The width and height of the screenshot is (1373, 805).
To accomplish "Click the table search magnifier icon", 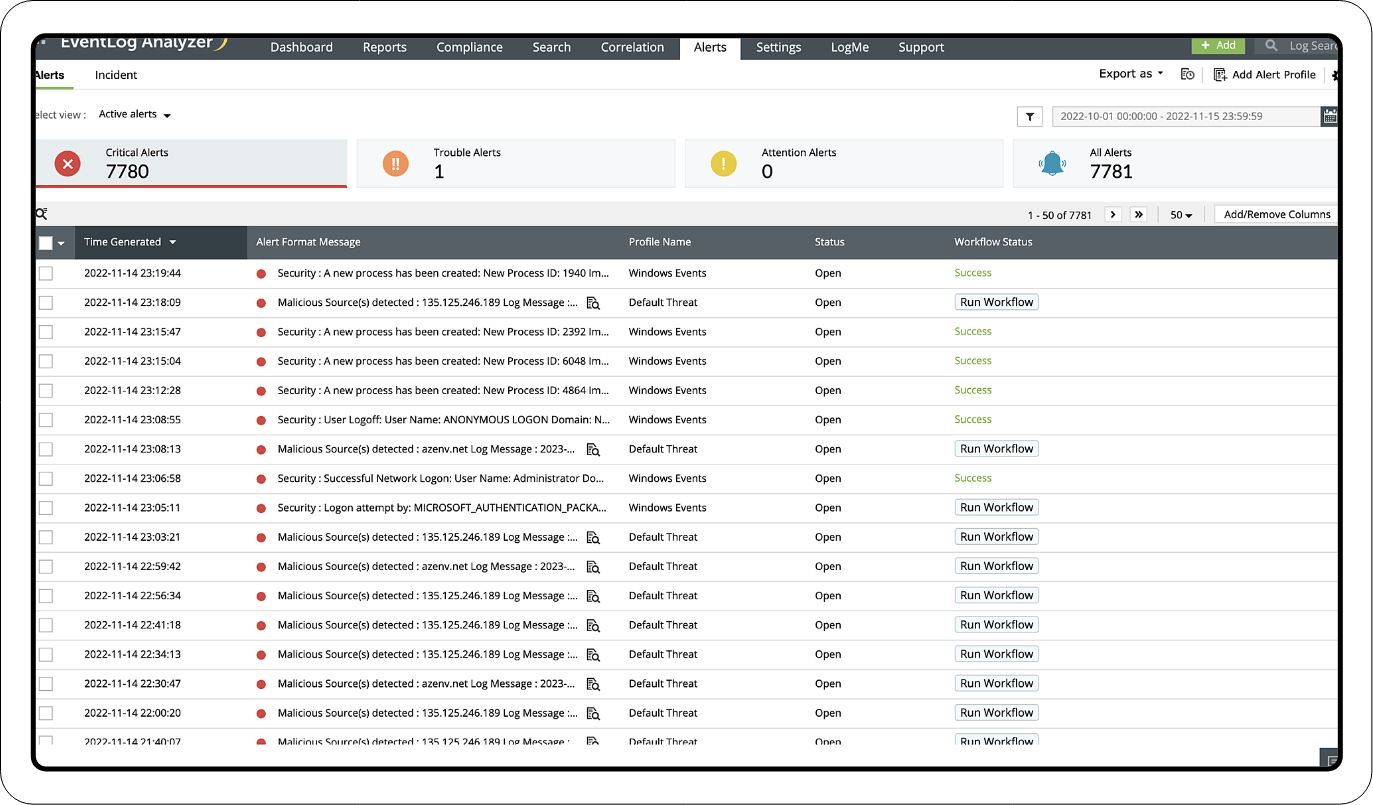I will coord(42,214).
